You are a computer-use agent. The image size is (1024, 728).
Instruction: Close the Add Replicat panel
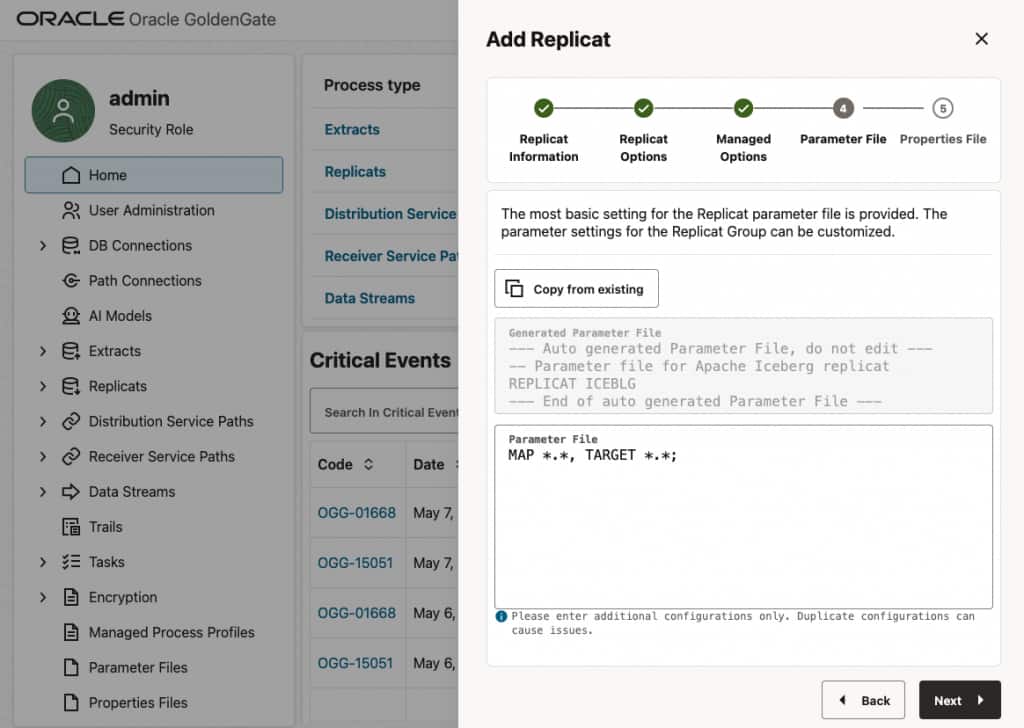point(981,39)
